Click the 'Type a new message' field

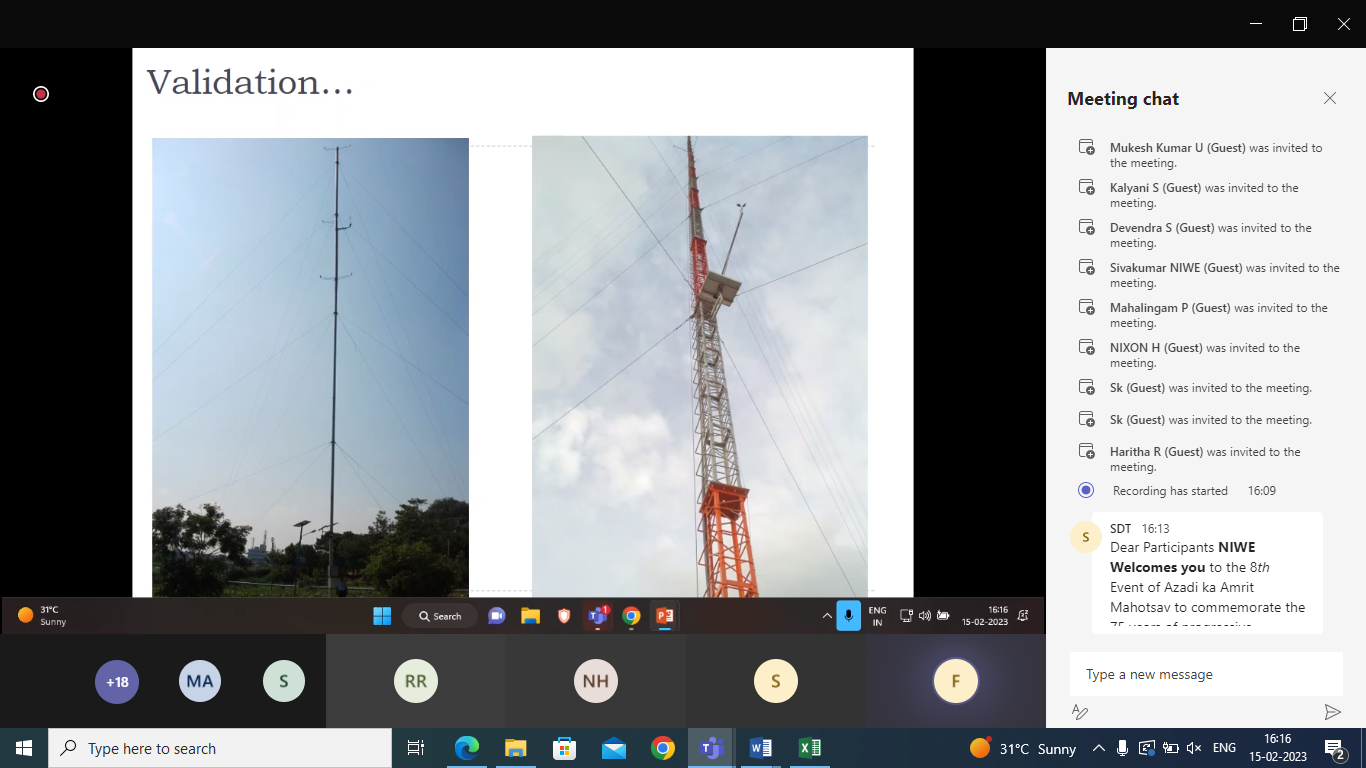point(1205,674)
